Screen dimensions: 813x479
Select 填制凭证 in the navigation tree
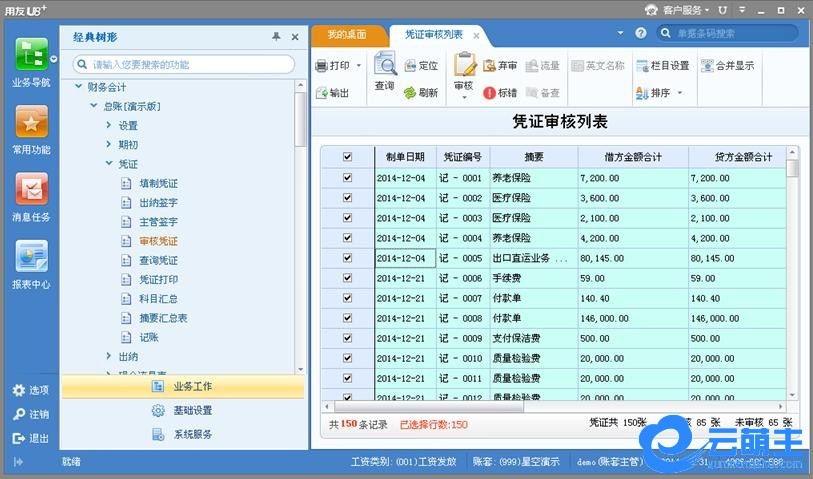click(x=158, y=184)
